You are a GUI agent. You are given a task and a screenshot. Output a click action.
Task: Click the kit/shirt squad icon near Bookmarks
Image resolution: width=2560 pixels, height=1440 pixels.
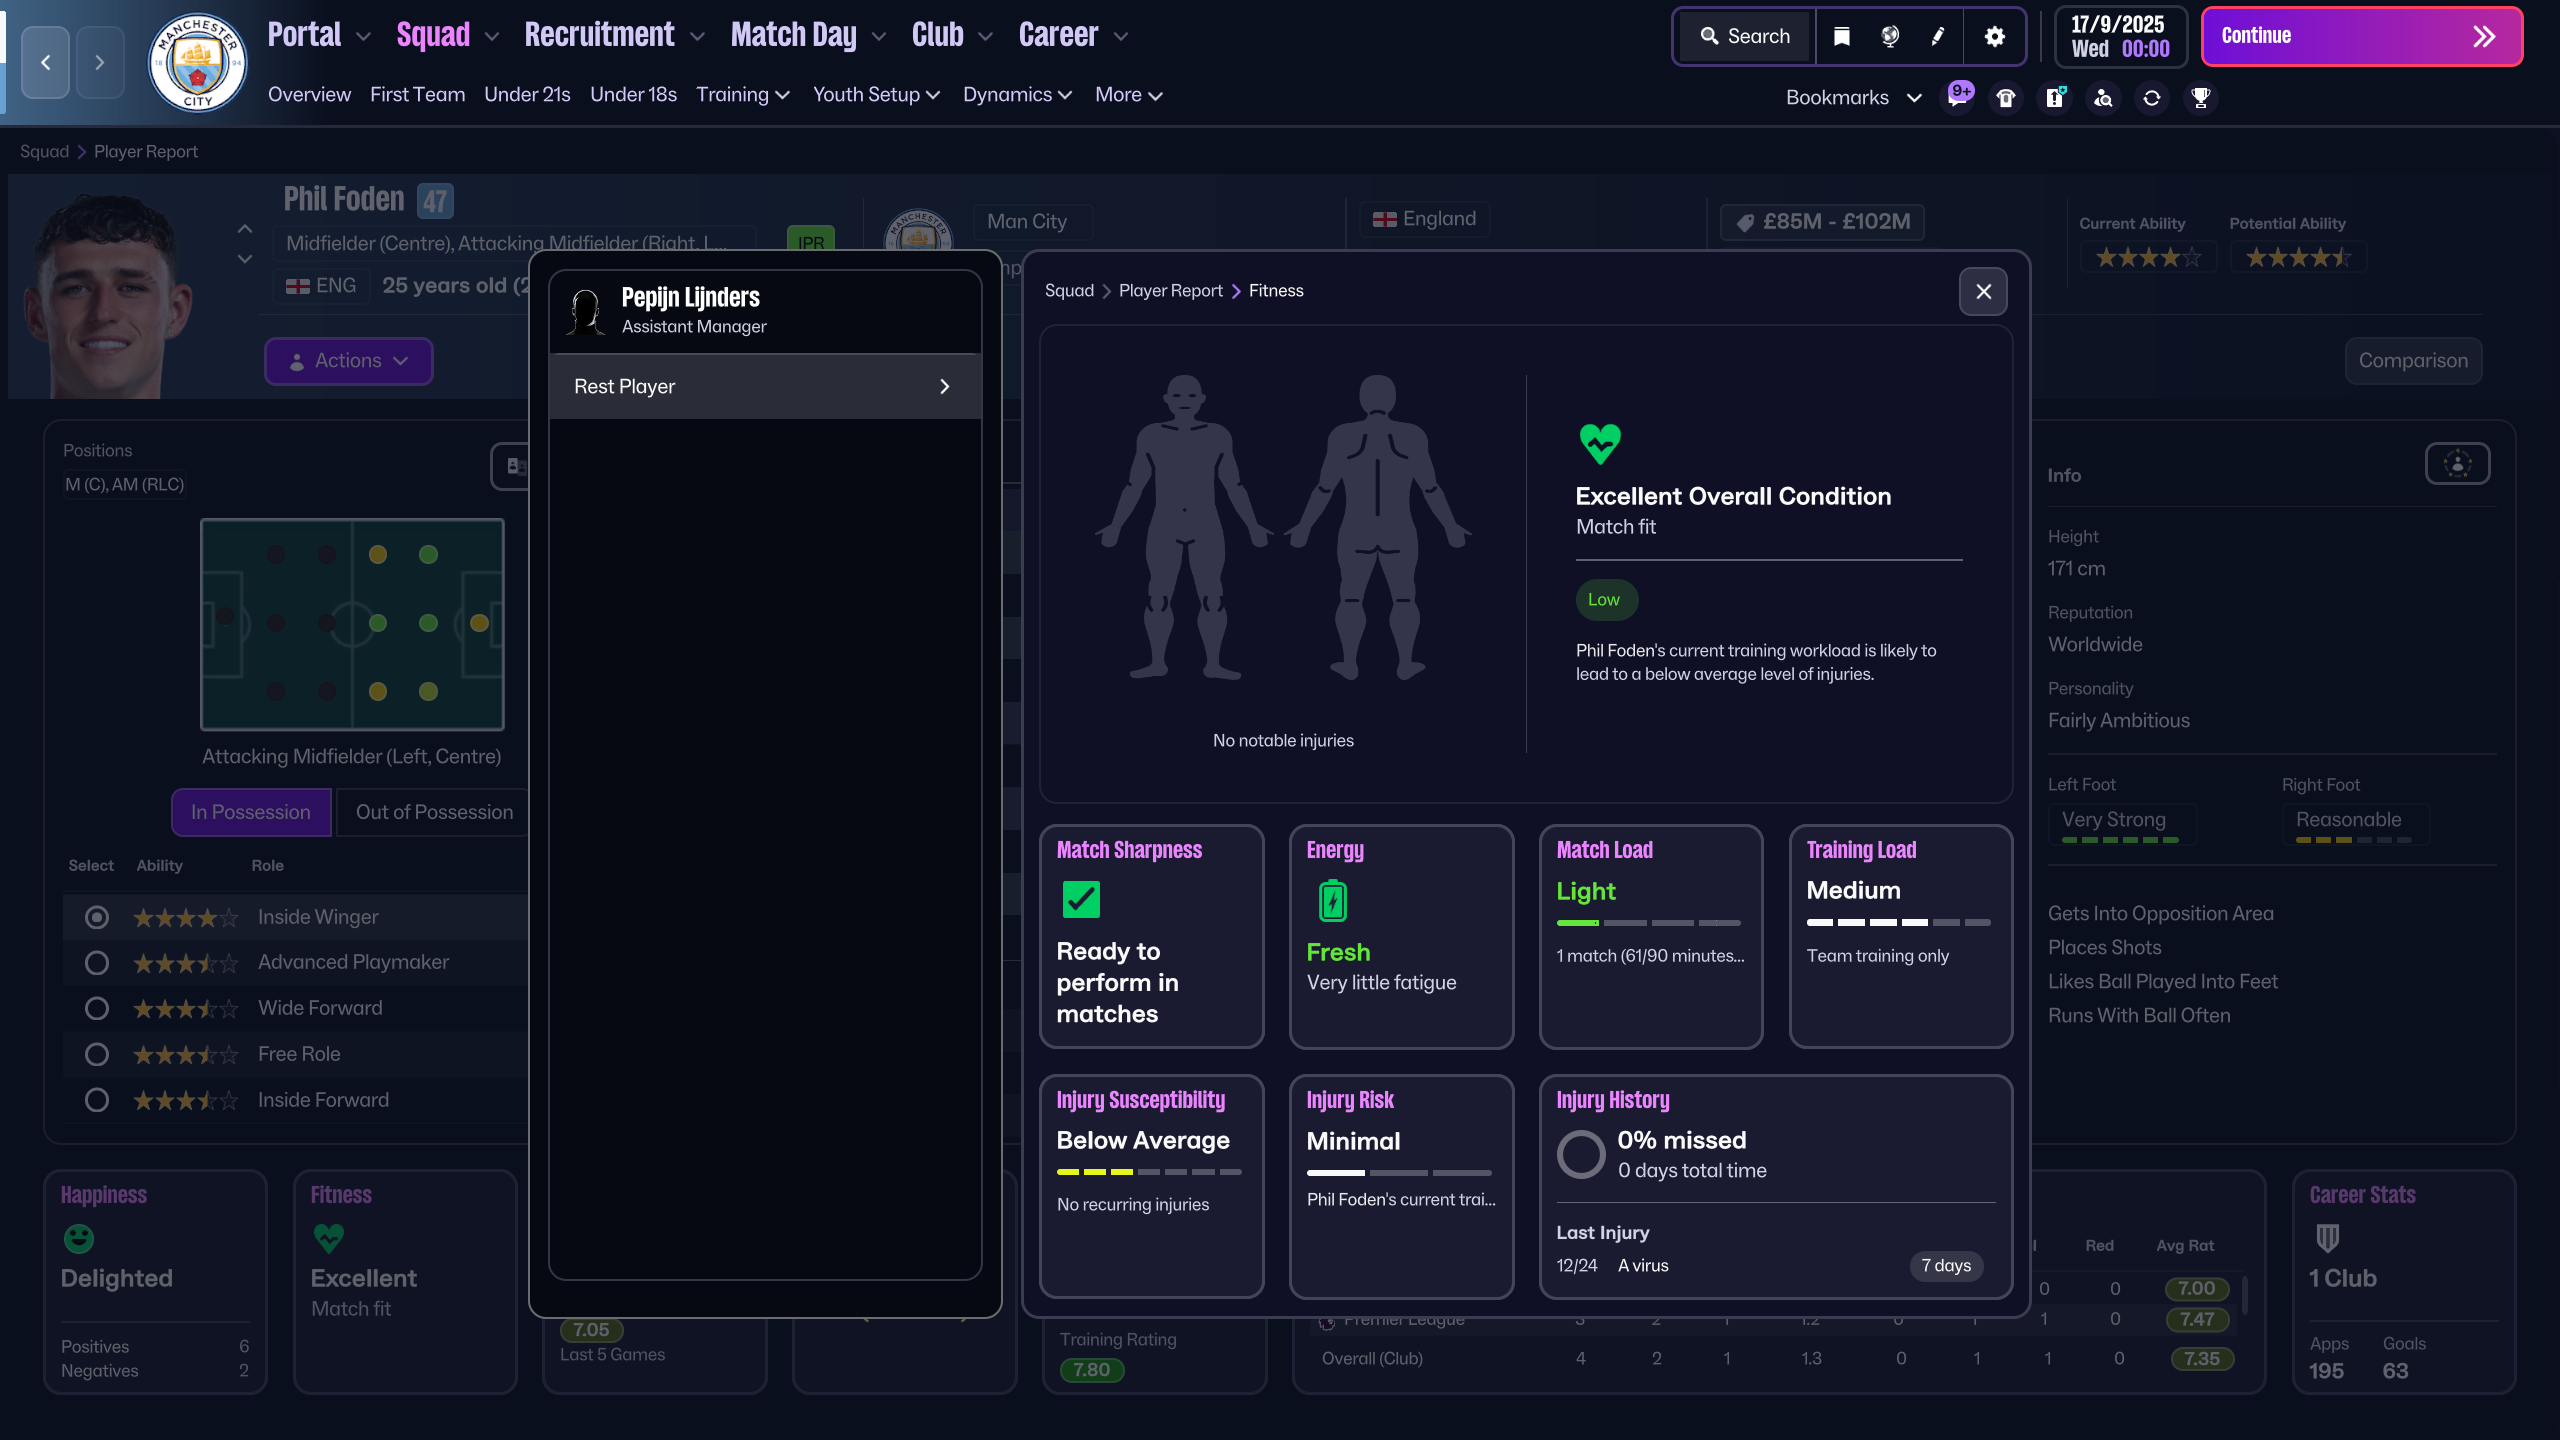coord(2006,97)
